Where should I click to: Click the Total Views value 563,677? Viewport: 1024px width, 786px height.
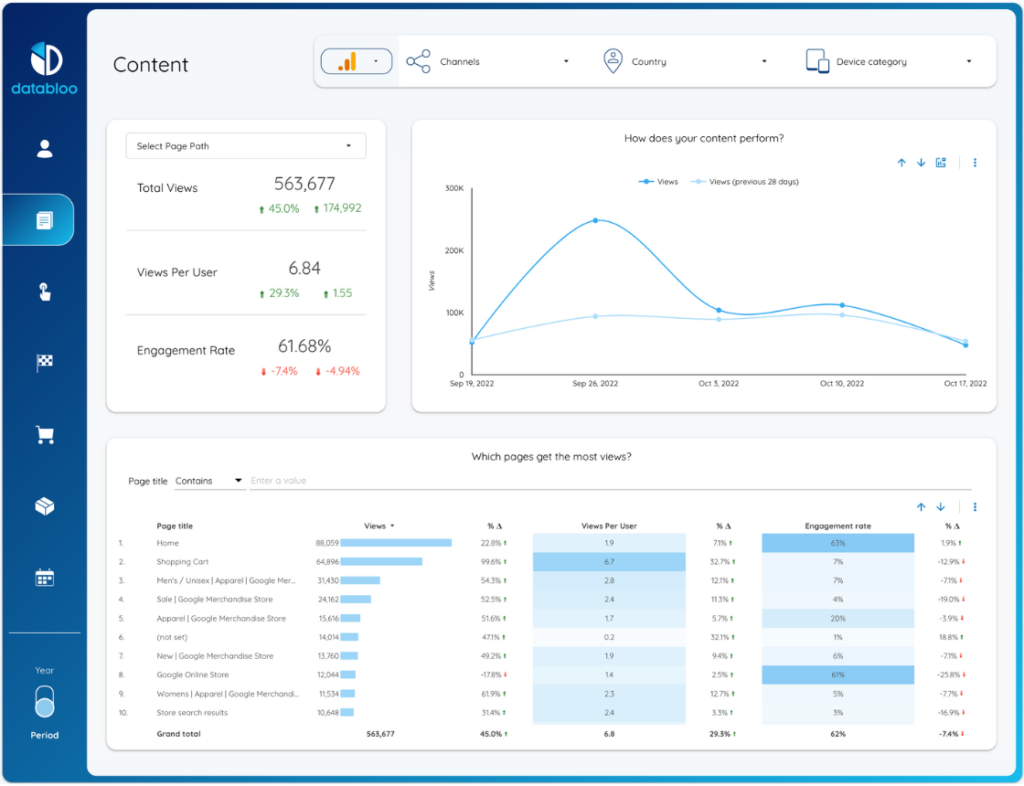pyautogui.click(x=304, y=184)
